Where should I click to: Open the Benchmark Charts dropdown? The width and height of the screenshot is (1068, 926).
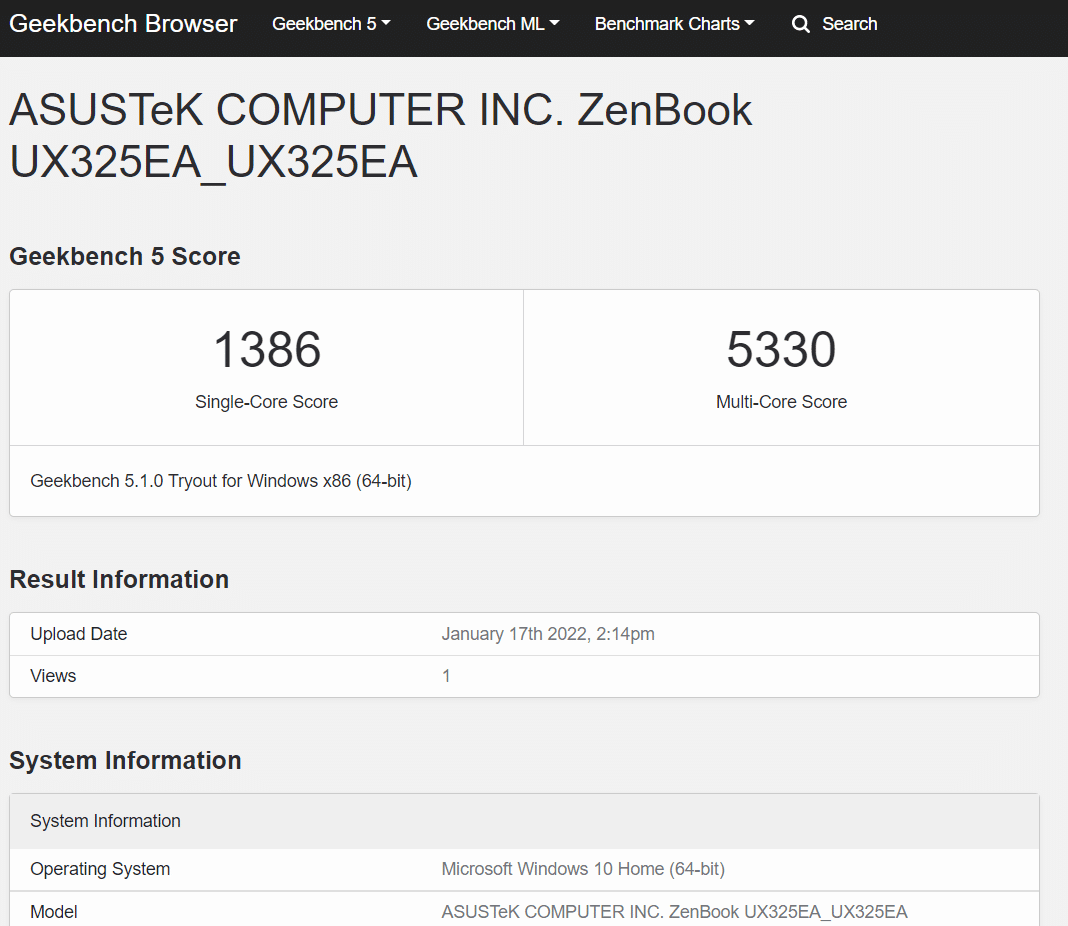[x=674, y=24]
